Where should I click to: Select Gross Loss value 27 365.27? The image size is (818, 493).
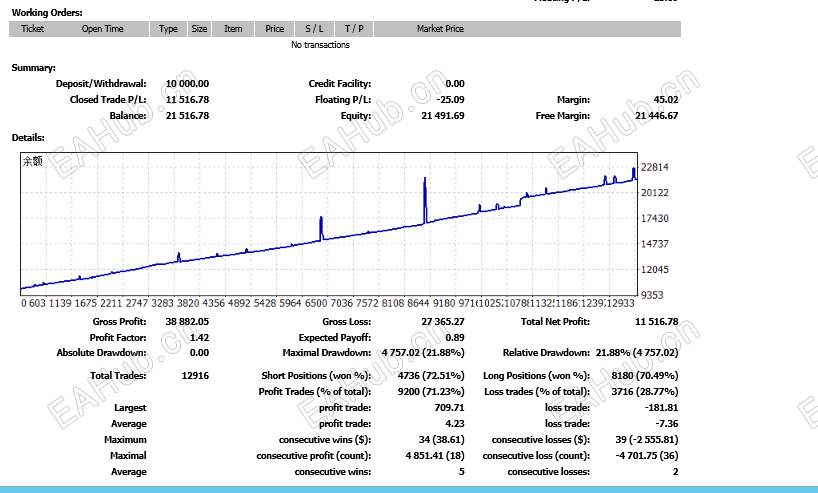(443, 322)
